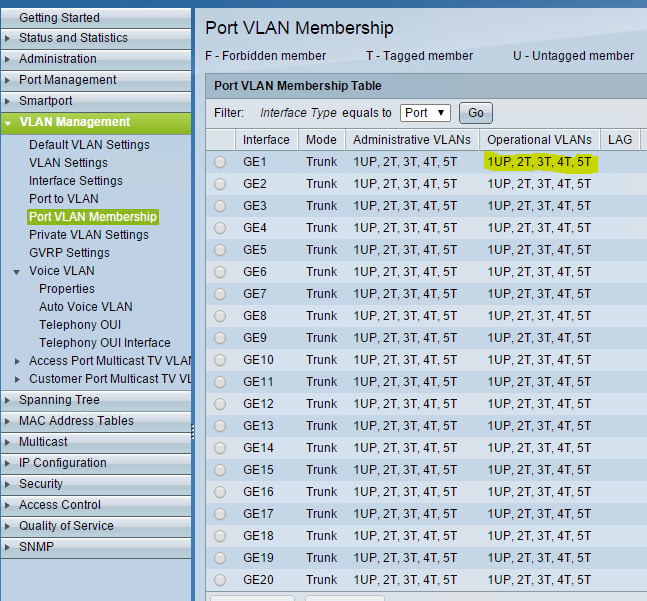The height and width of the screenshot is (601, 647).
Task: Click the Interface column header
Action: pos(267,140)
